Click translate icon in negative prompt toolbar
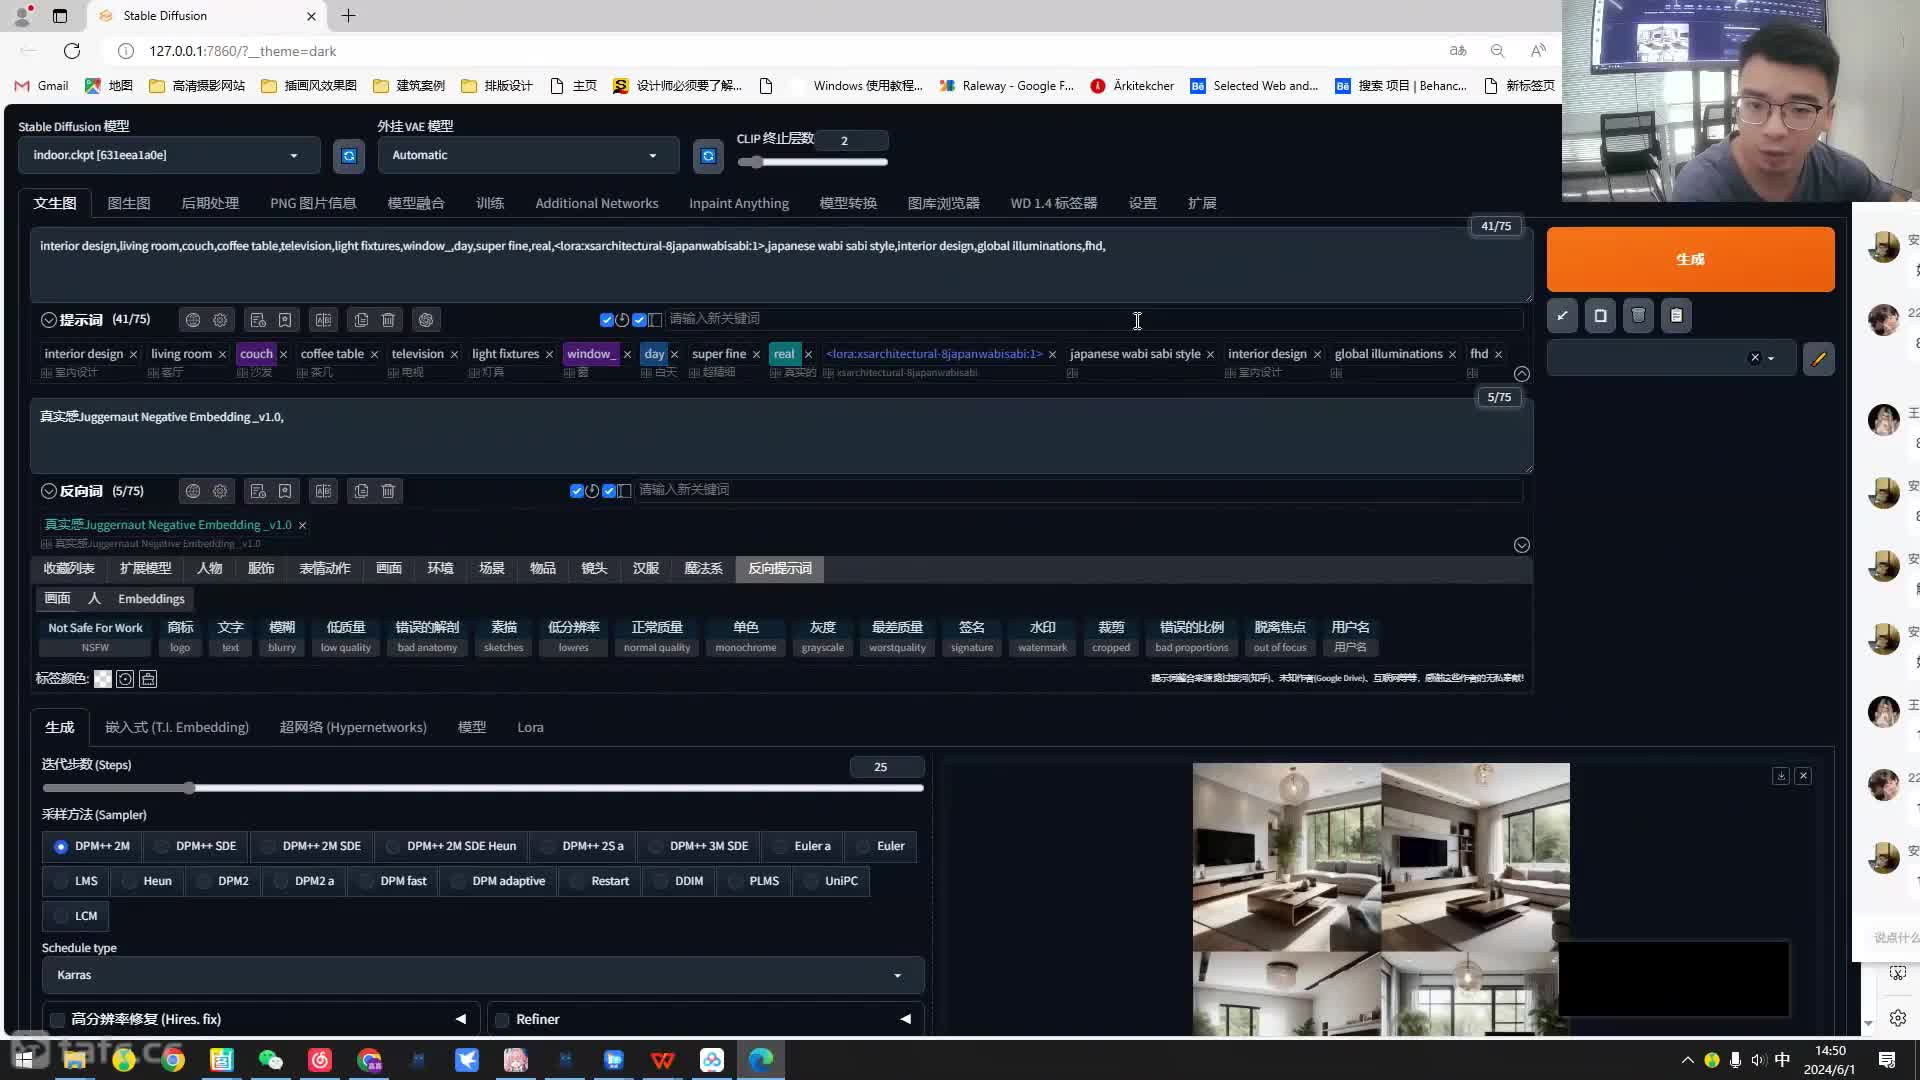Image resolution: width=1920 pixels, height=1080 pixels. coord(323,491)
